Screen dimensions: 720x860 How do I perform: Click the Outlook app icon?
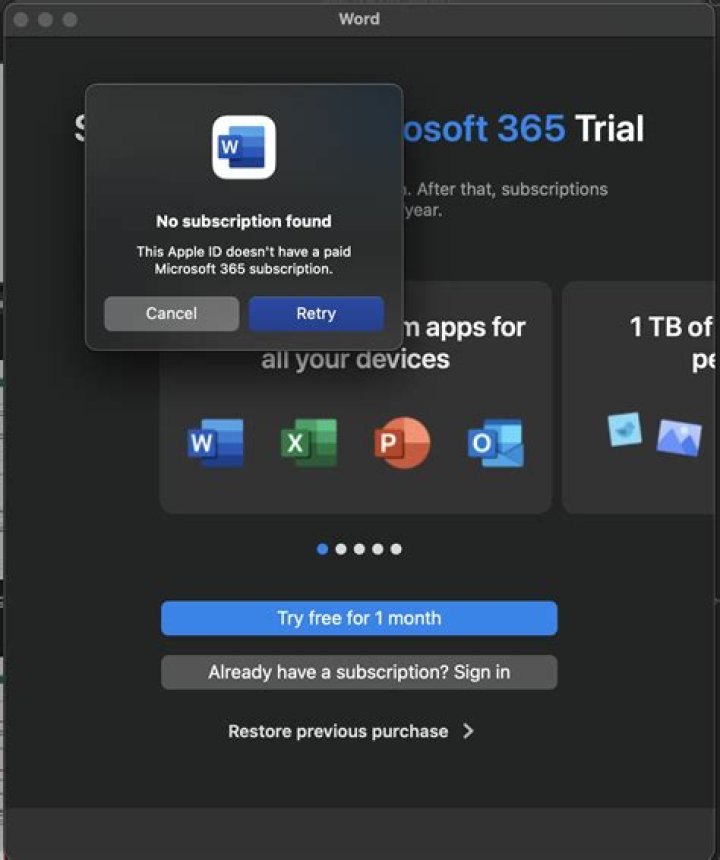click(x=496, y=443)
